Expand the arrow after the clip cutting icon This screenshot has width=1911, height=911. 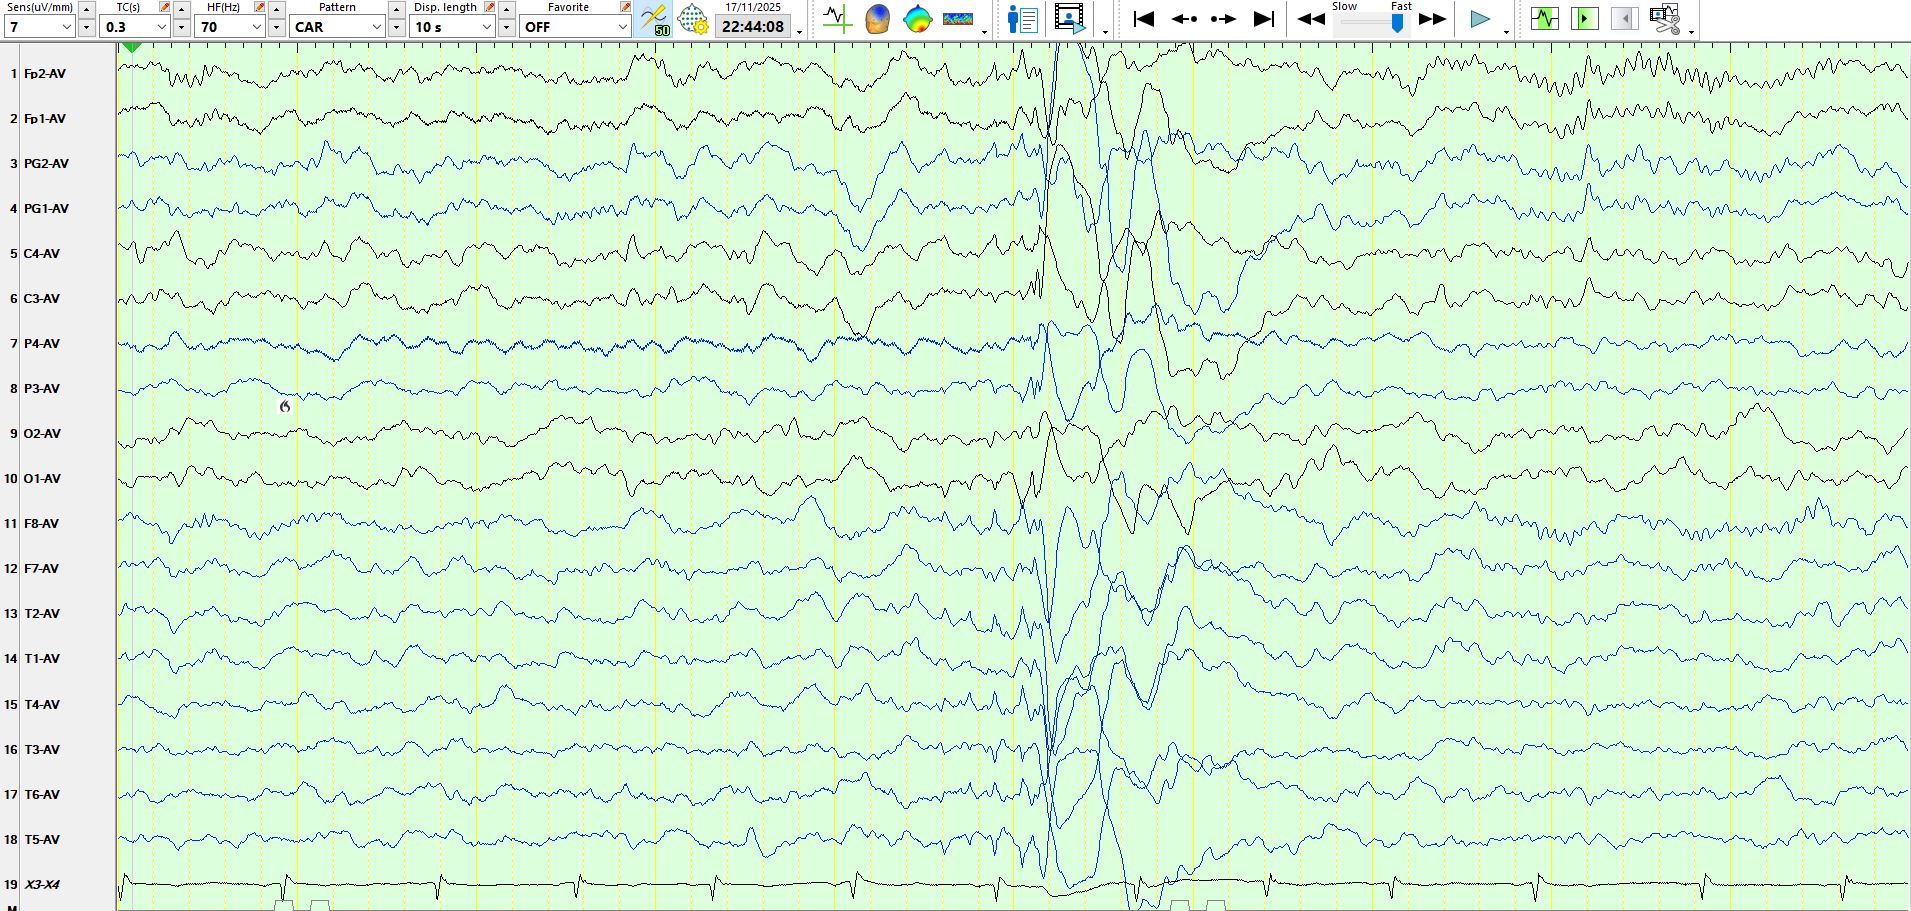1691,32
